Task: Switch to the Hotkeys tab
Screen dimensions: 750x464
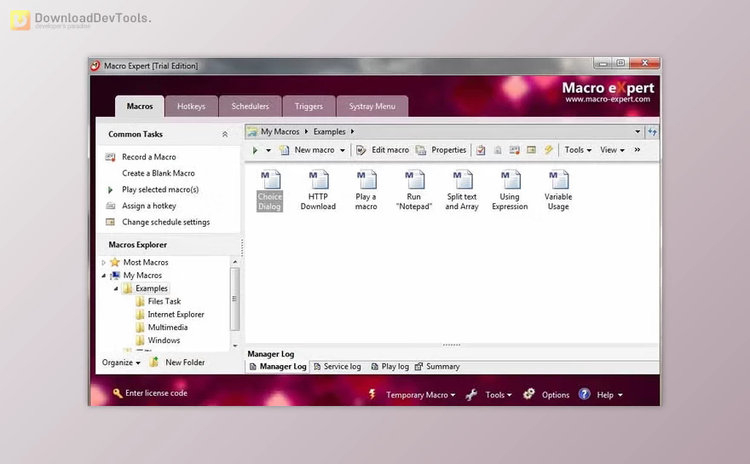Action: 191,106
